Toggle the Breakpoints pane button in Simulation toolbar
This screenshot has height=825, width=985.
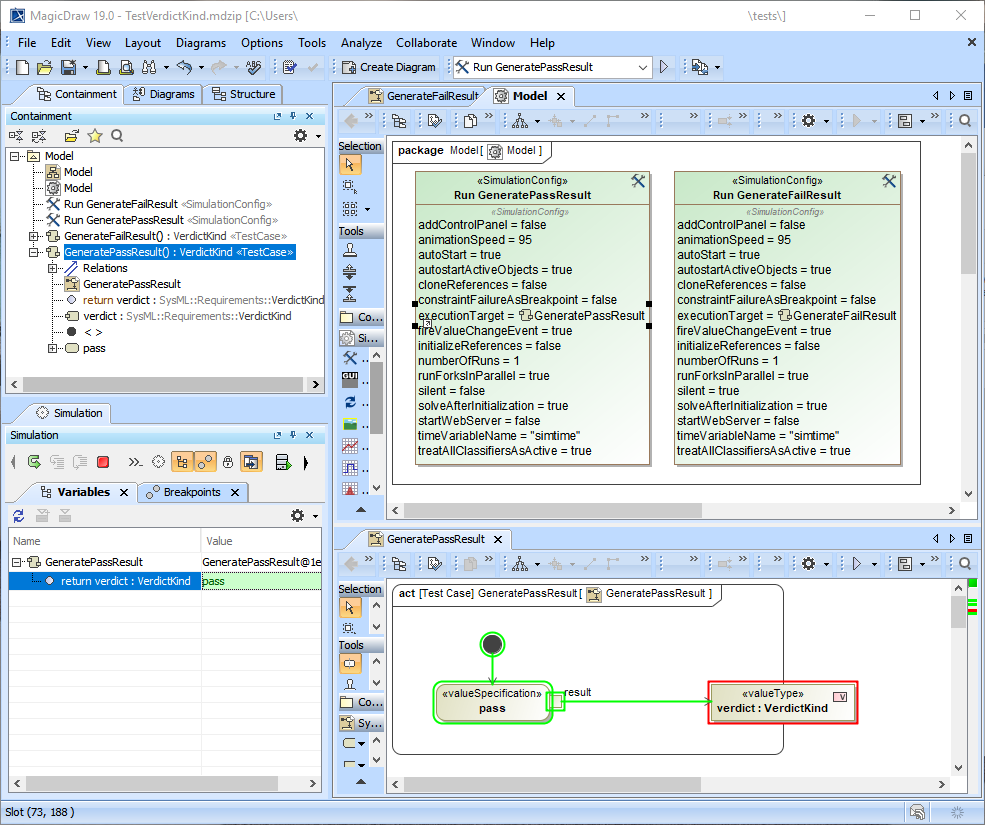coord(204,462)
